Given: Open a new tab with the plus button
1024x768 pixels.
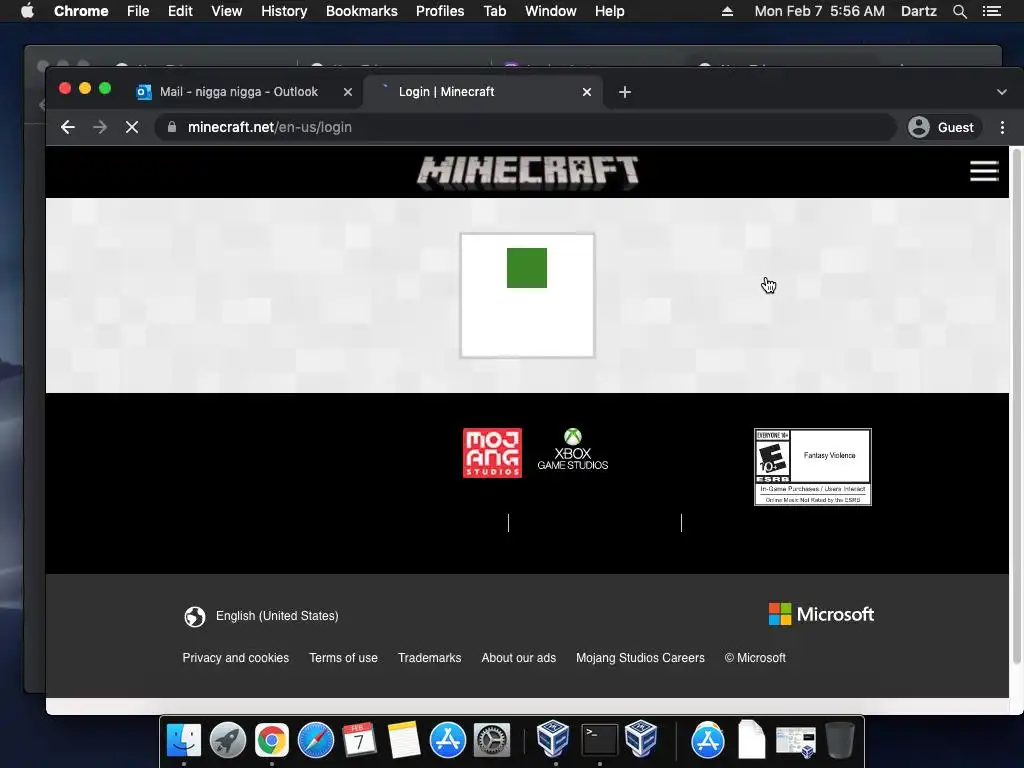Looking at the screenshot, I should [625, 92].
